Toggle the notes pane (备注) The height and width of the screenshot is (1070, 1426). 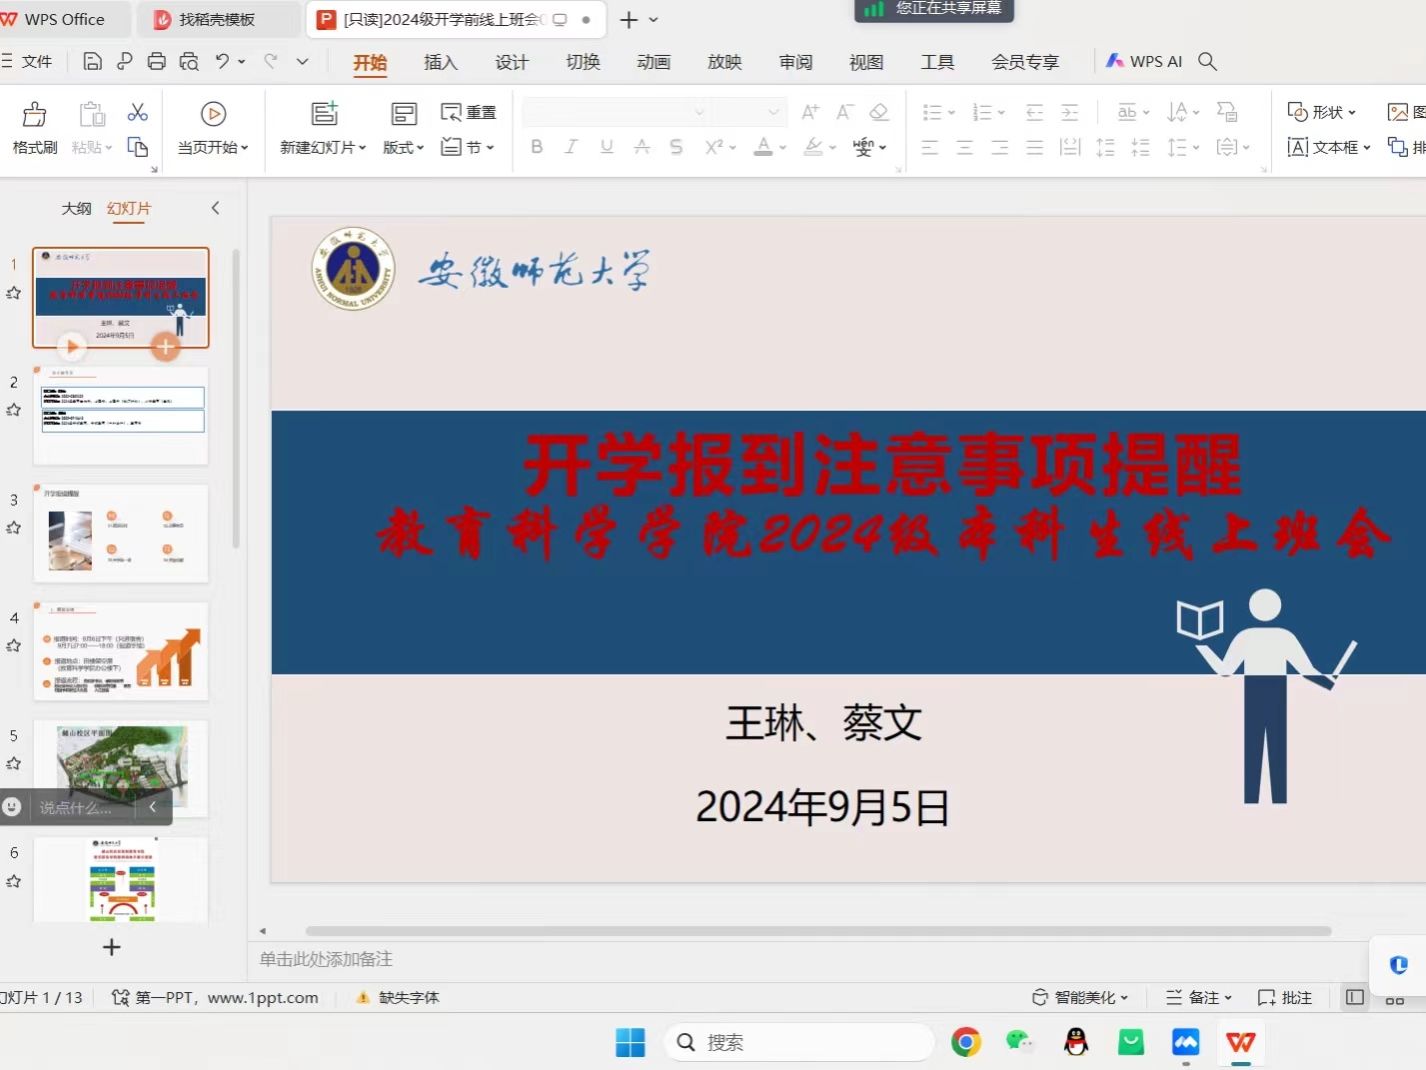tap(1199, 997)
